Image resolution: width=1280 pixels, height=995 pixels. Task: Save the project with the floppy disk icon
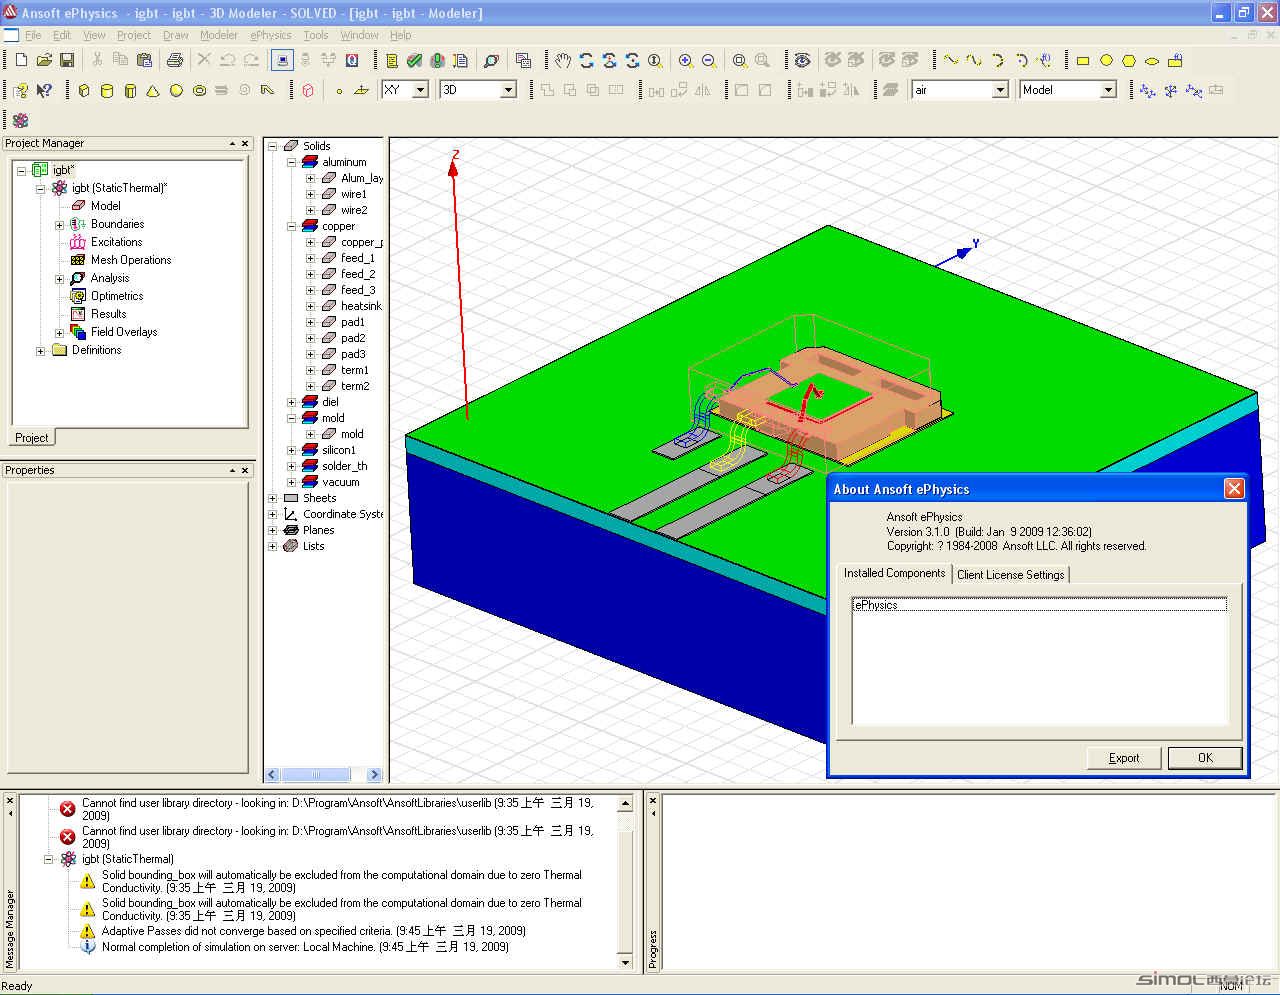point(67,61)
